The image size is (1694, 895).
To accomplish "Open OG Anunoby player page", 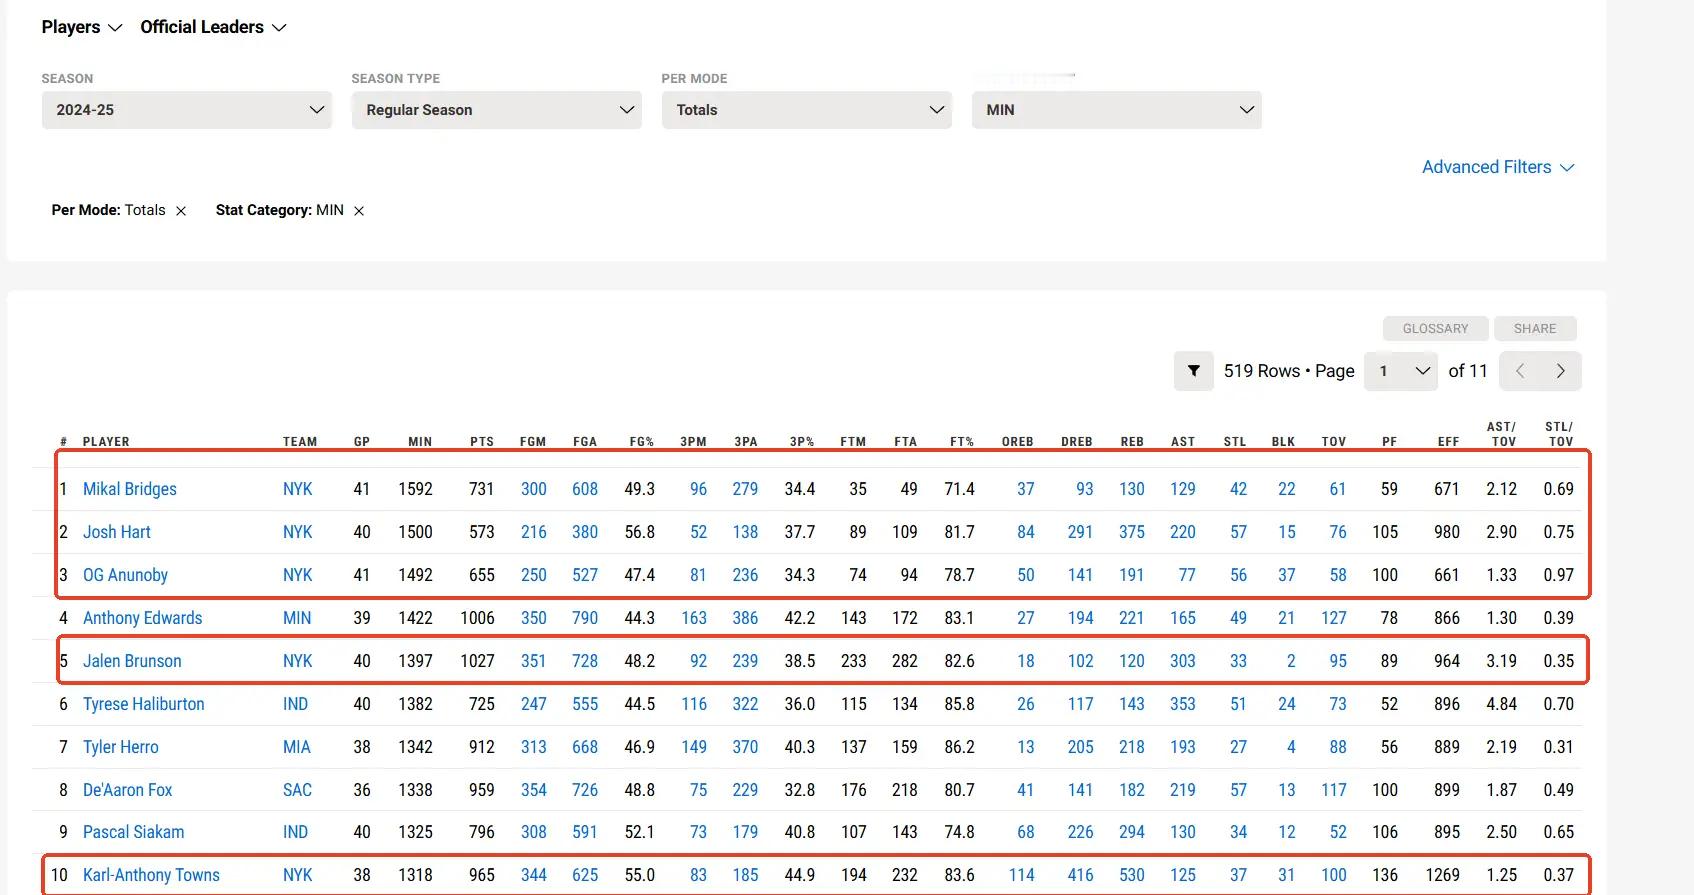I will (x=125, y=575).
